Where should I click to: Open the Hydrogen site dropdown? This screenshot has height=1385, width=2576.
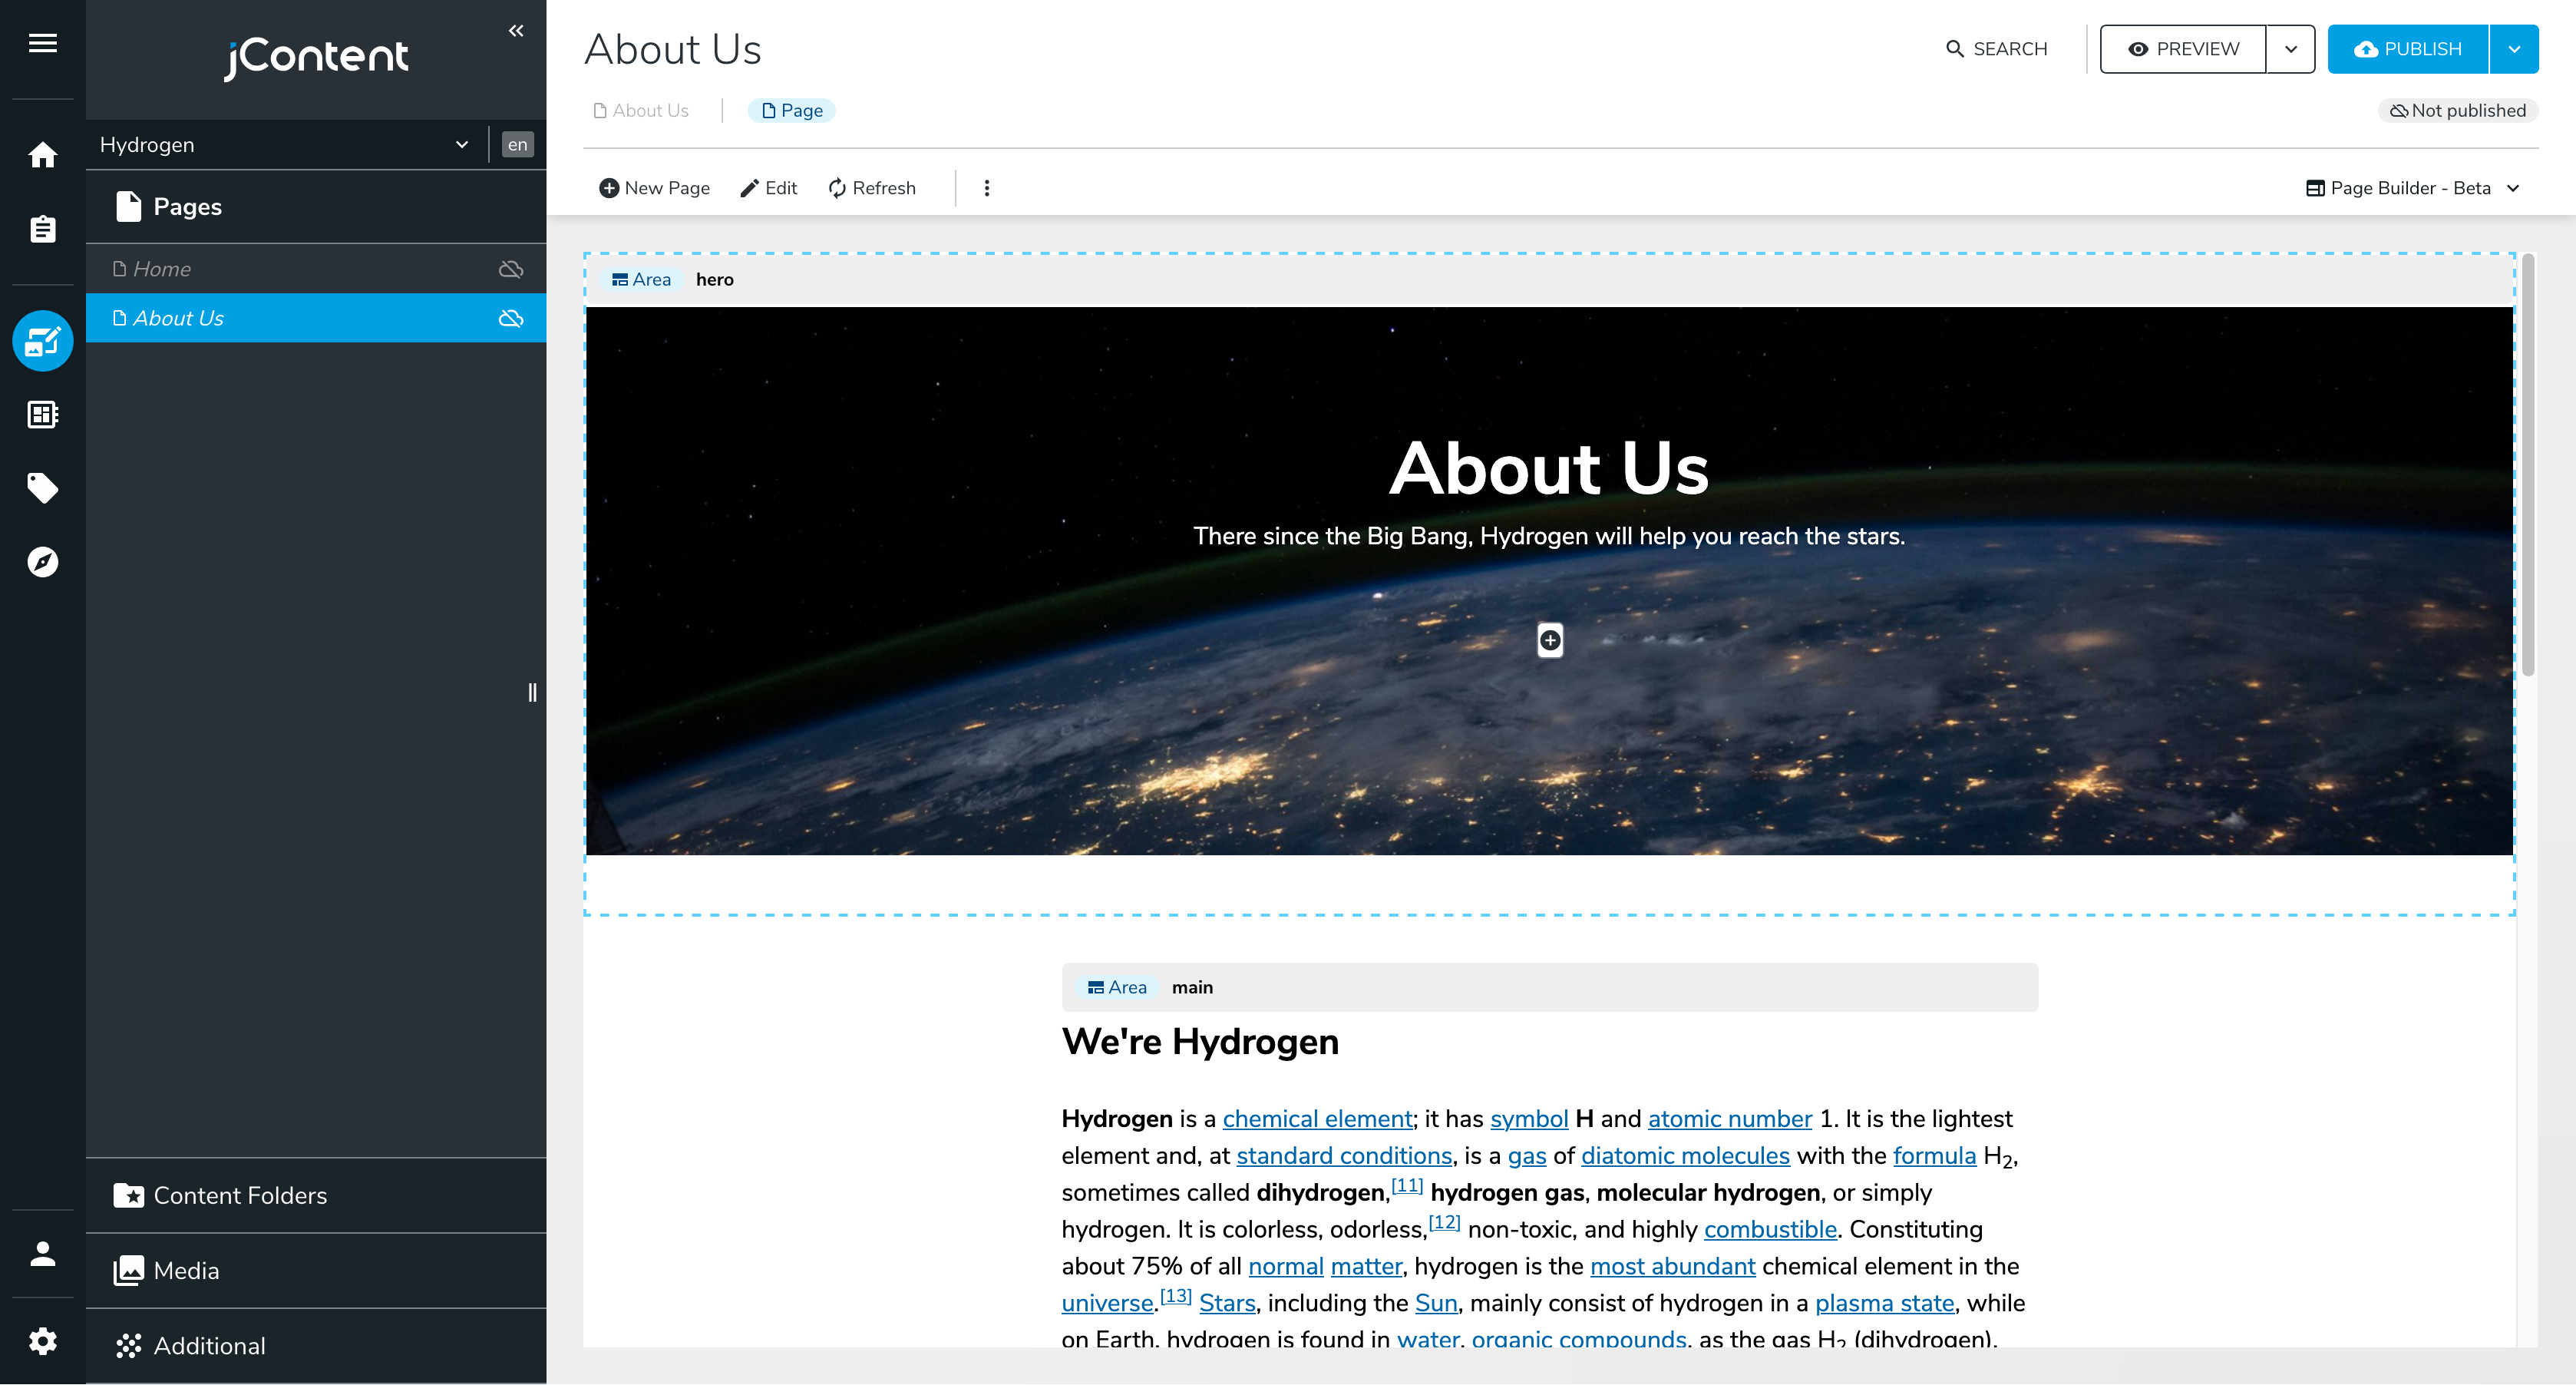tap(283, 144)
